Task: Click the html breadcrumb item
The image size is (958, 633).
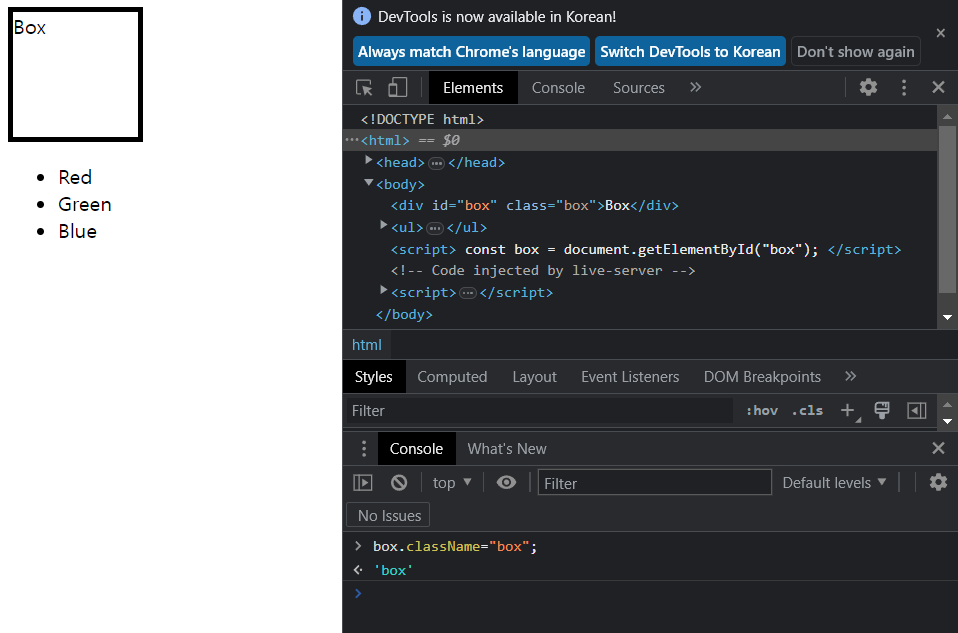Action: click(367, 345)
